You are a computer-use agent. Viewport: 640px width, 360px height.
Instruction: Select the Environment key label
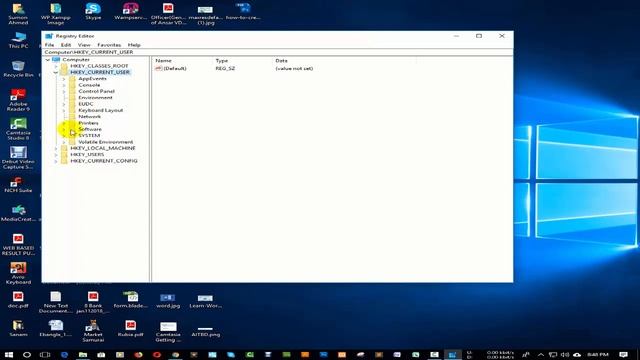(x=96, y=98)
